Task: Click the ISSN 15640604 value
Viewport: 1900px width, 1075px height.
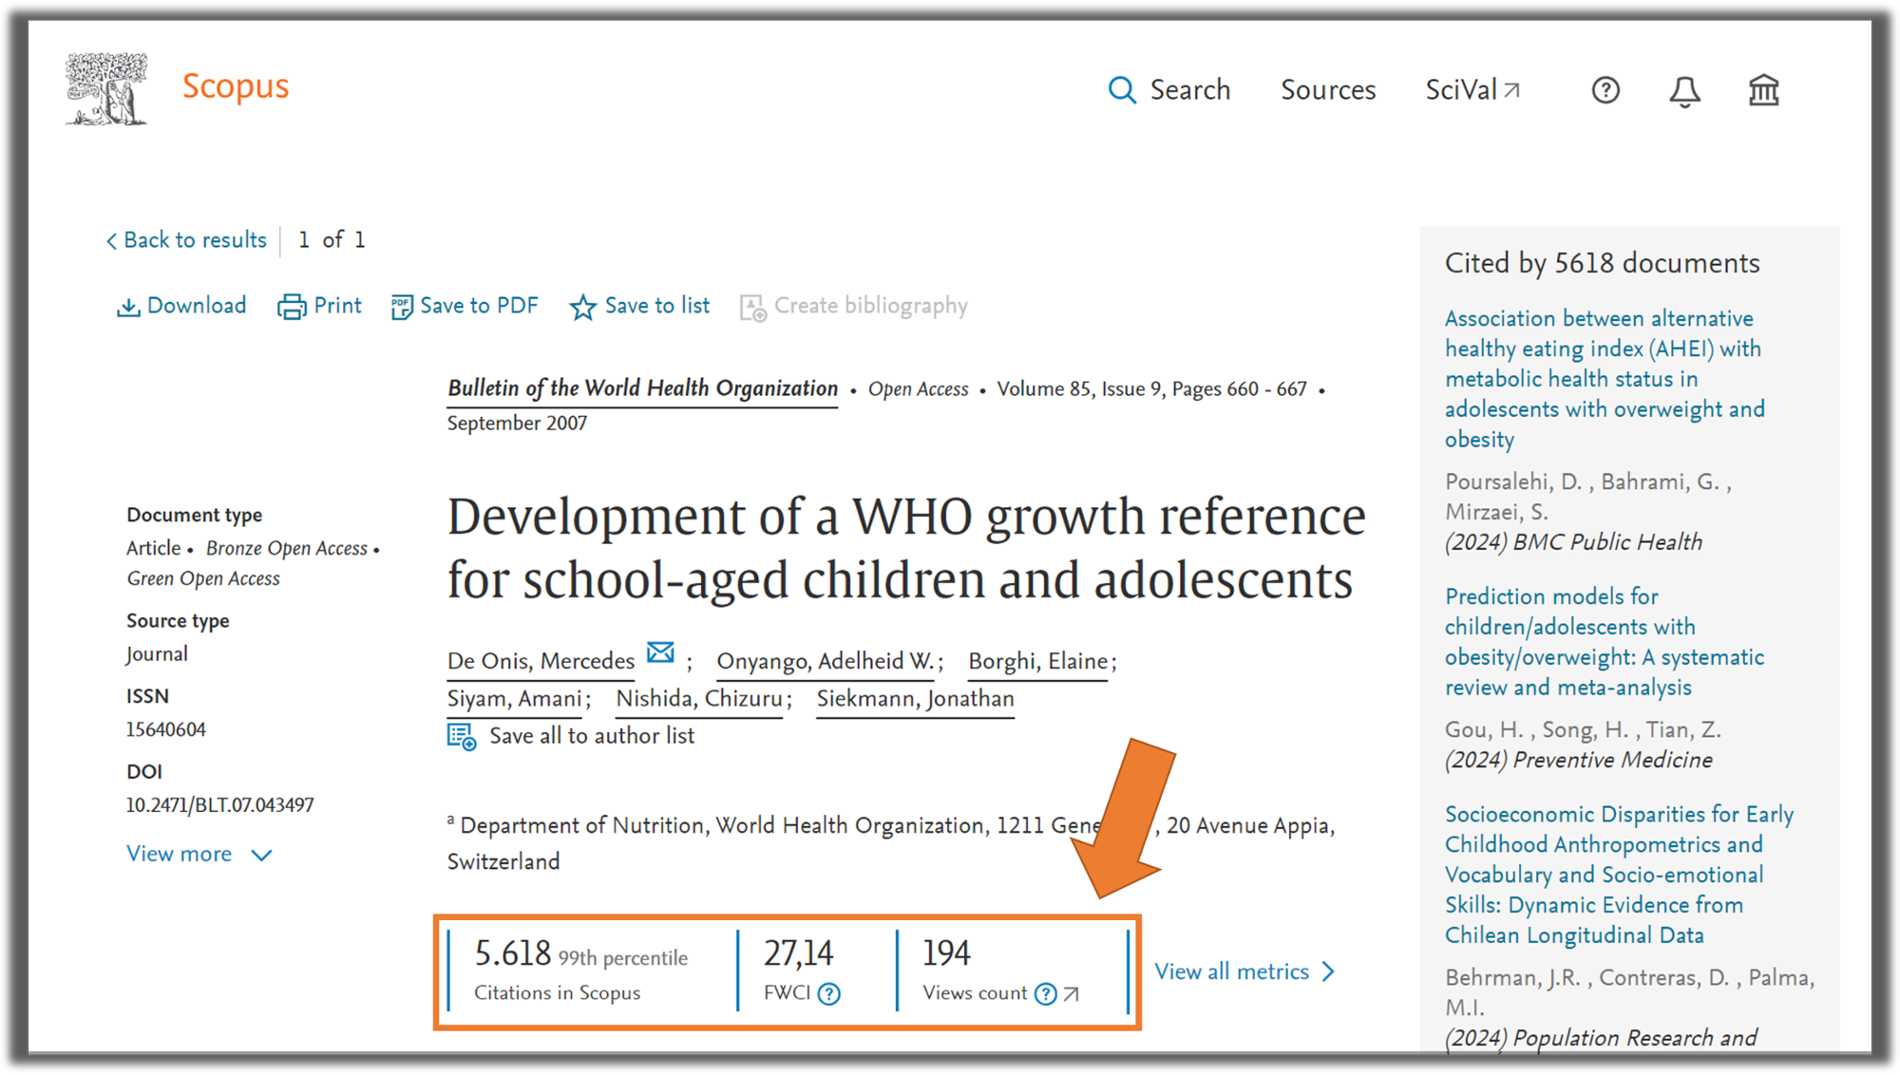Action: [x=166, y=730]
